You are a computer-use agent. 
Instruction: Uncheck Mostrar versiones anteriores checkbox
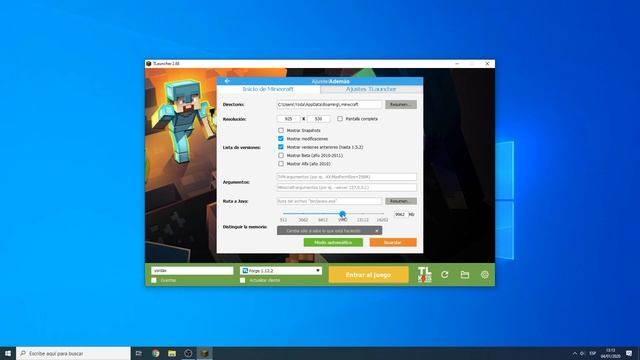281,147
